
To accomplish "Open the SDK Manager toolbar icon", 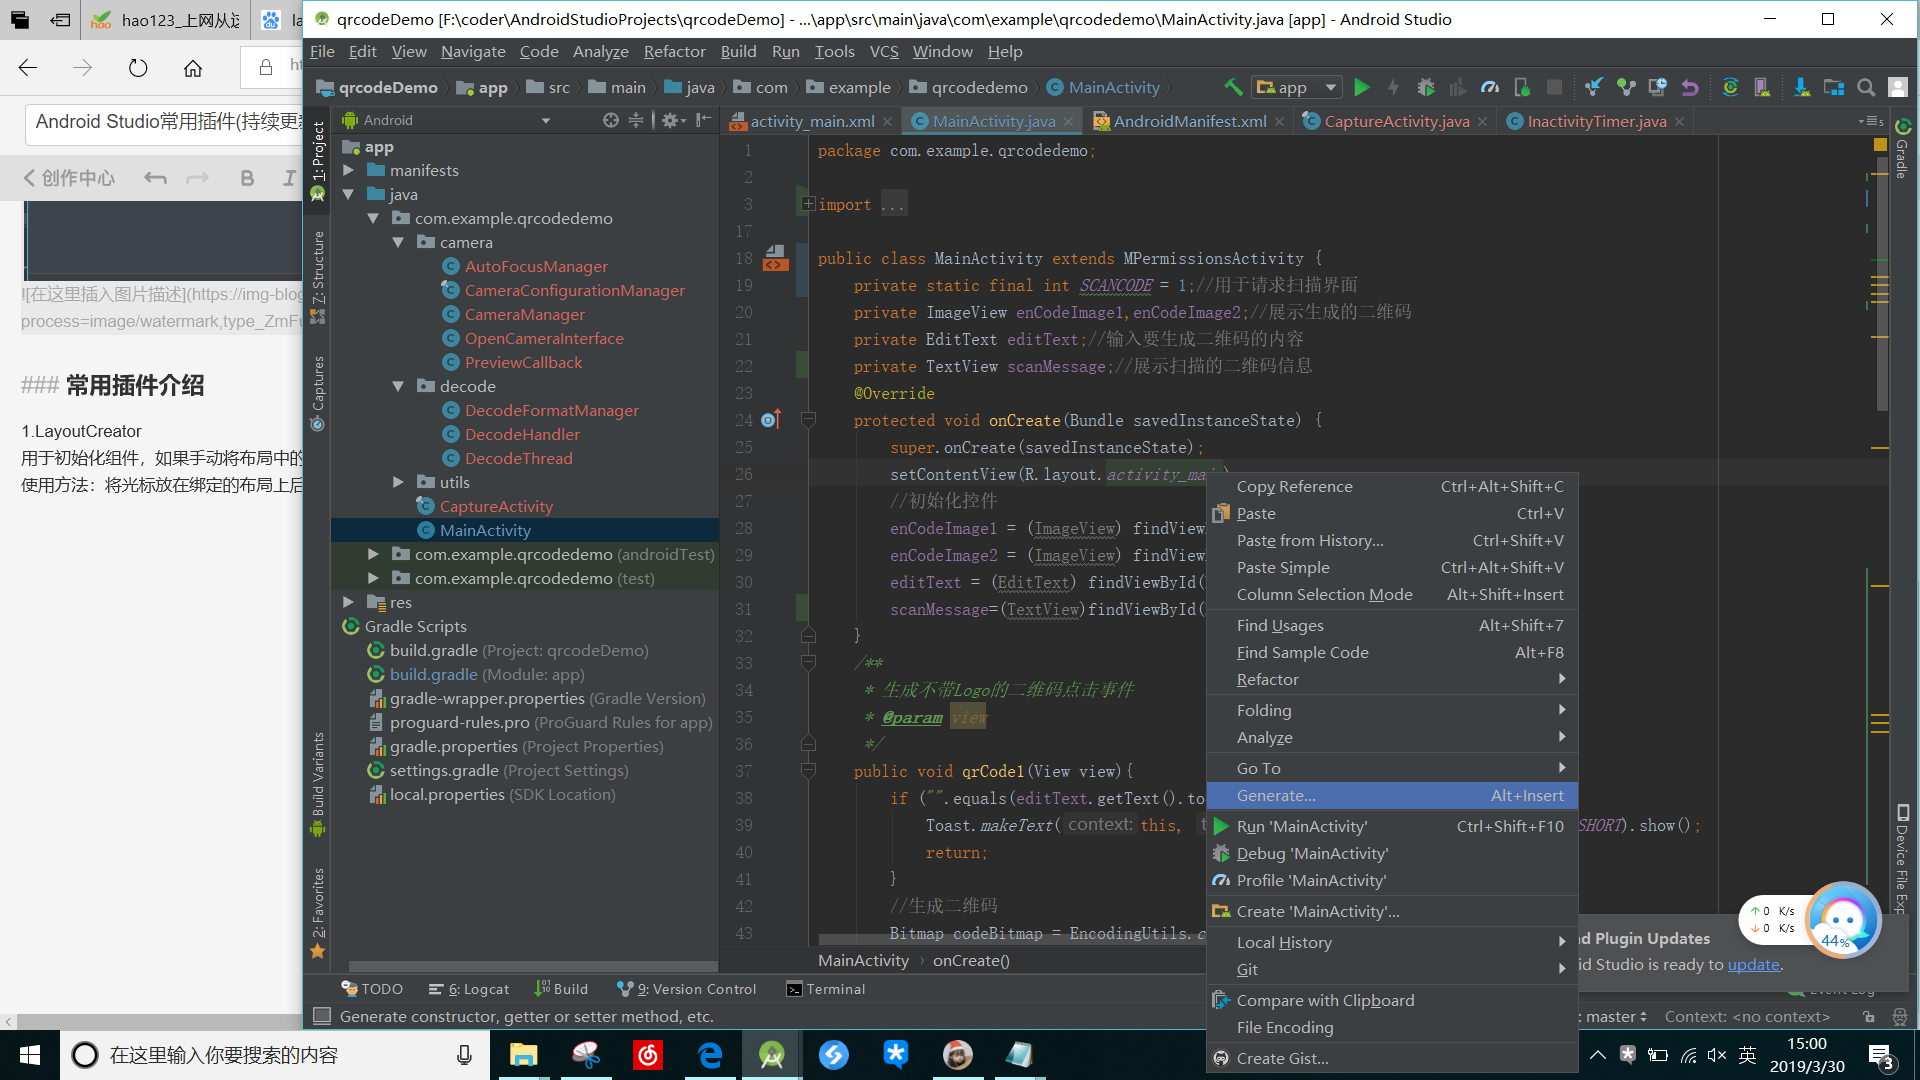I will 1802,87.
